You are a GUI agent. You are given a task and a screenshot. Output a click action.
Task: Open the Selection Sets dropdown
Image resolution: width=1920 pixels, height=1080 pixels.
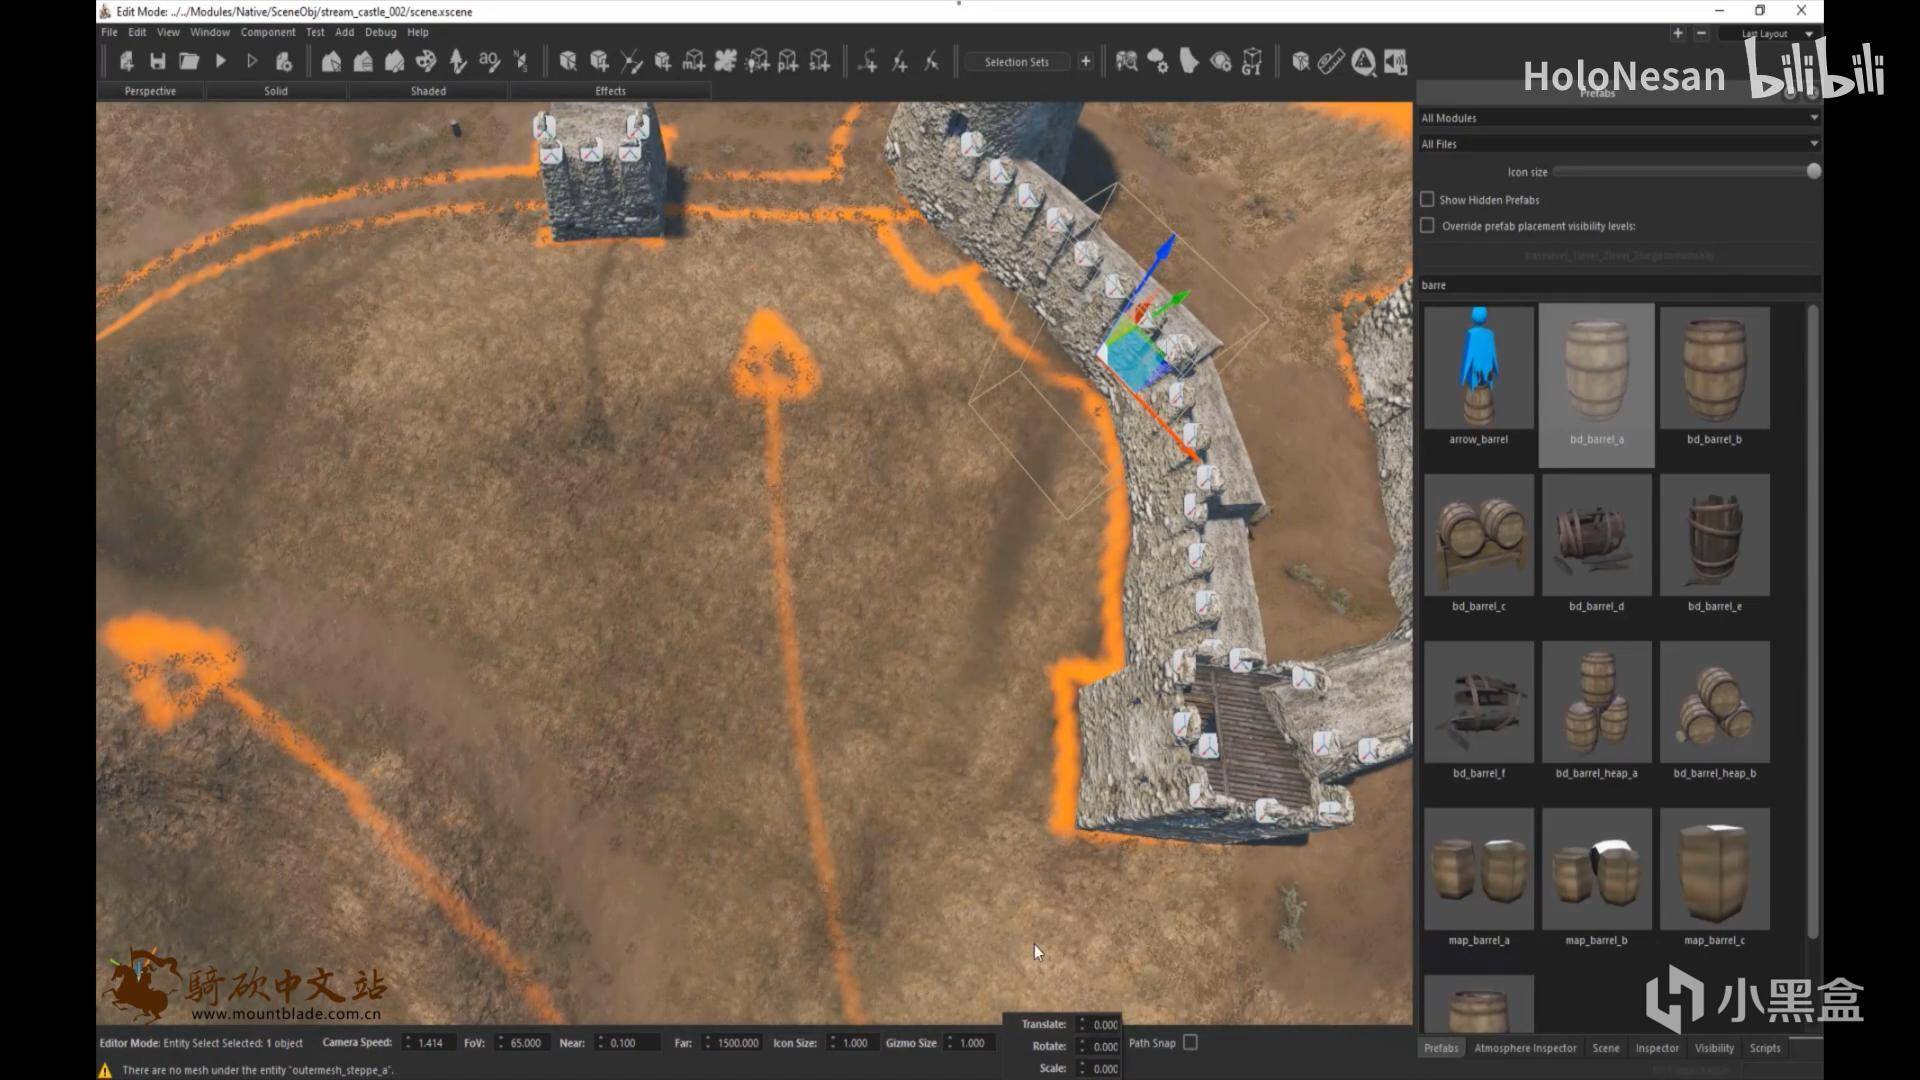point(1016,62)
